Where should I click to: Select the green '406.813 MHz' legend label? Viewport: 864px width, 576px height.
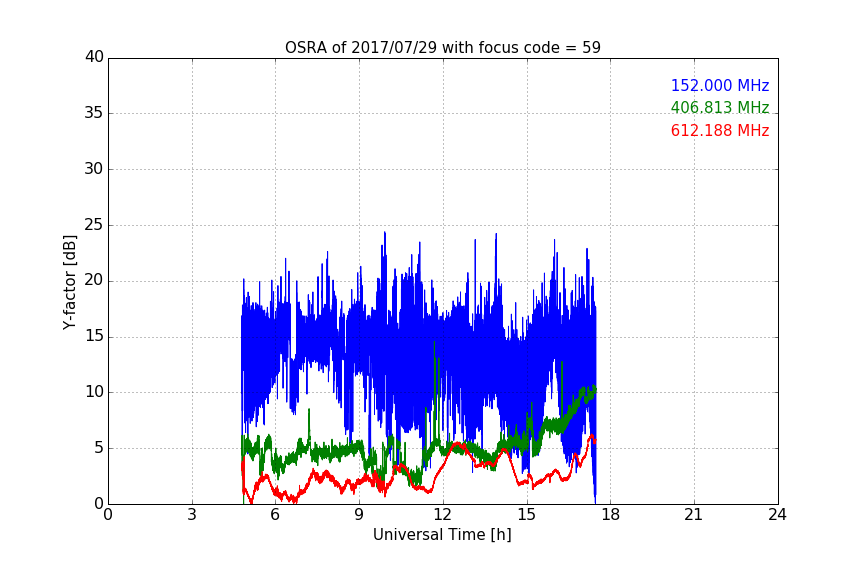coord(720,107)
